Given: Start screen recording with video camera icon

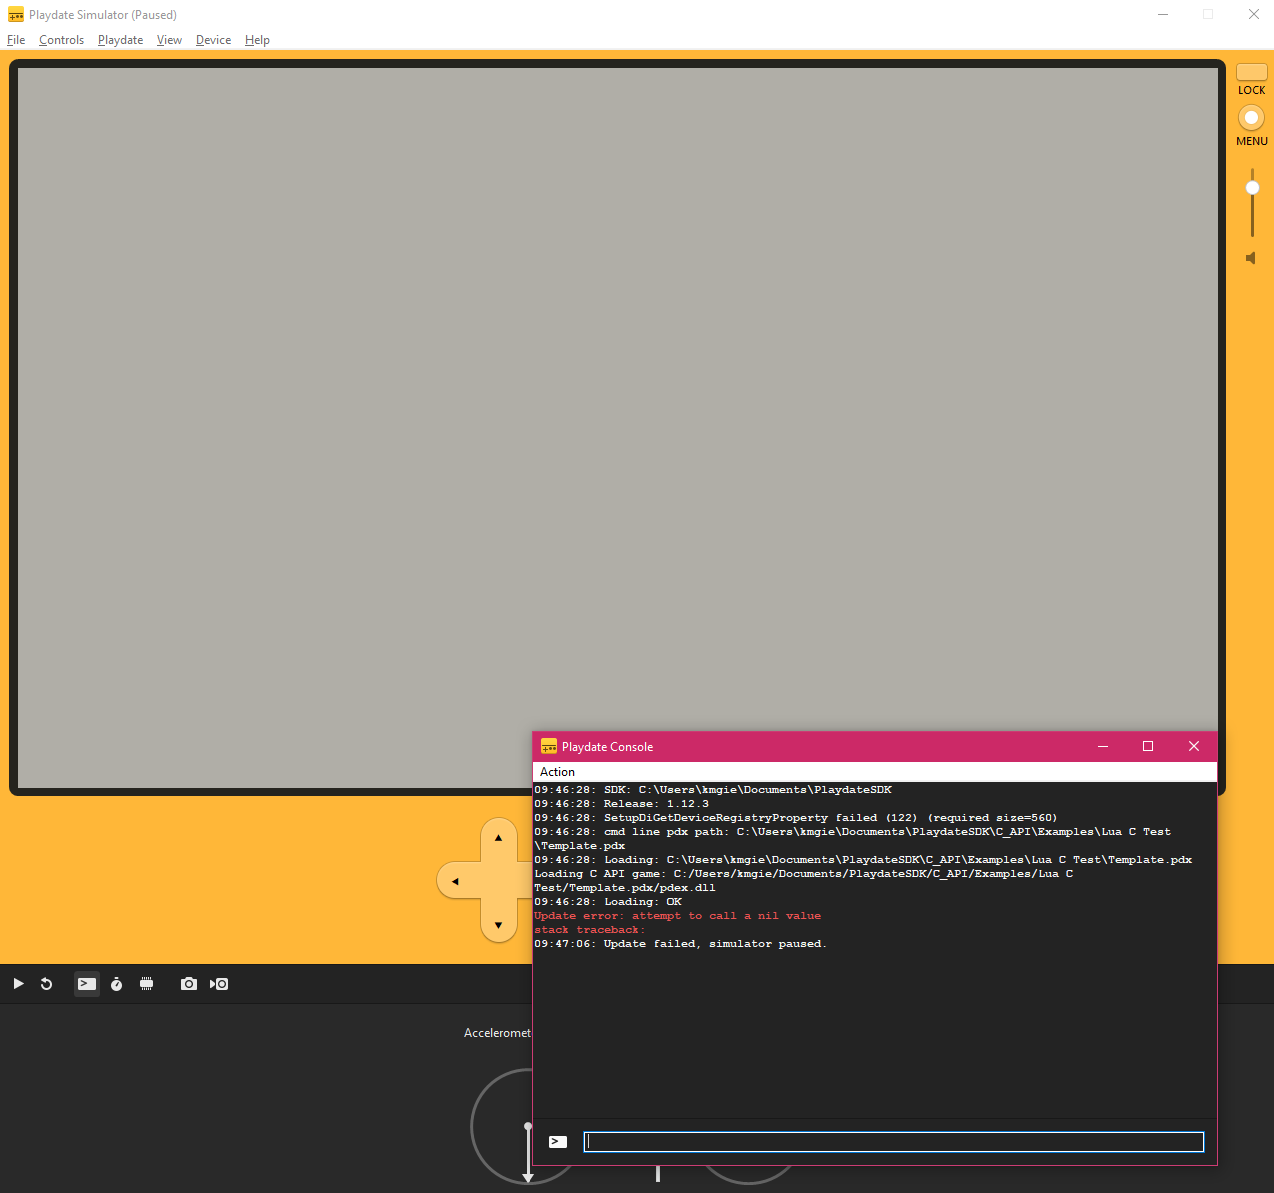Looking at the screenshot, I should tap(219, 984).
